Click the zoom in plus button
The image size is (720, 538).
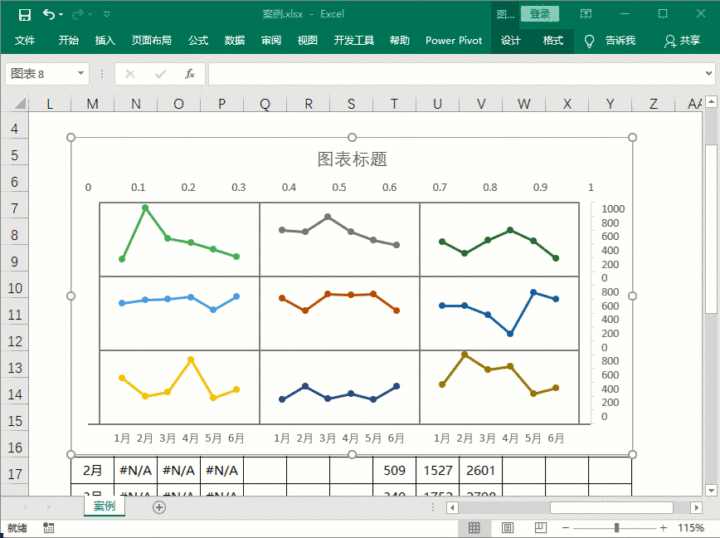(663, 528)
